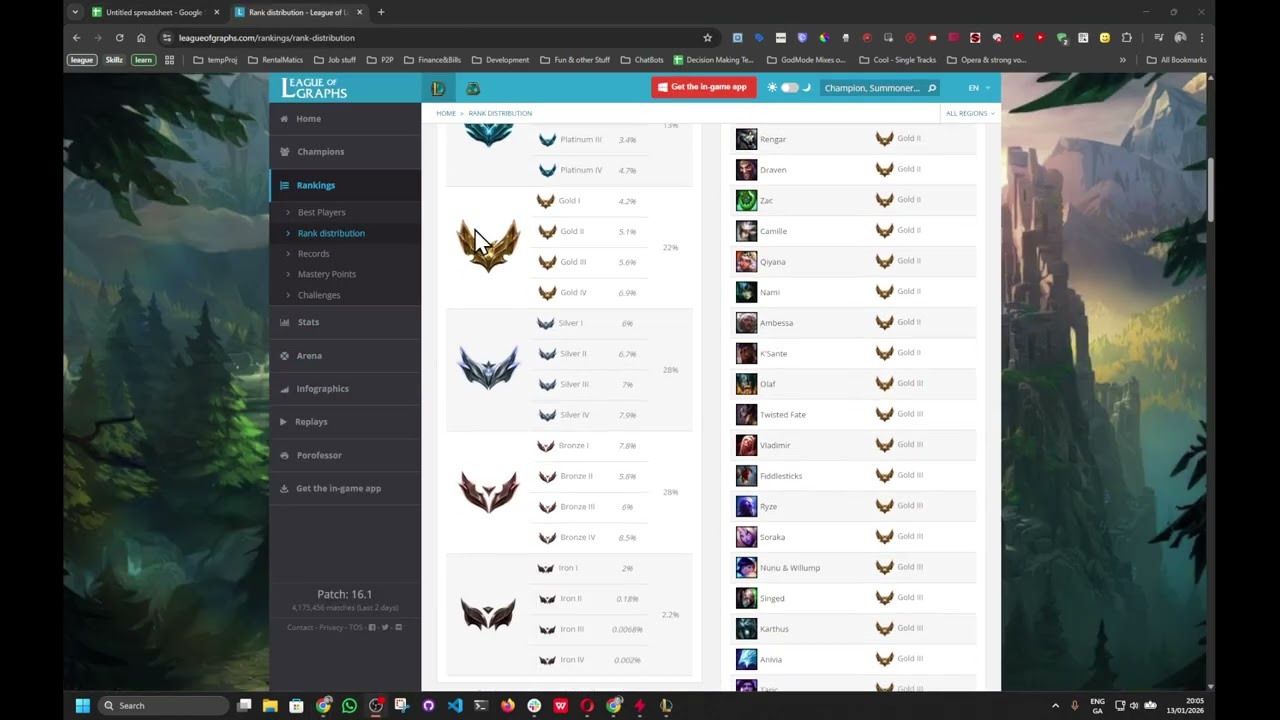Open the Windows Start menu
Screen dimensions: 1280x720
coord(82,705)
